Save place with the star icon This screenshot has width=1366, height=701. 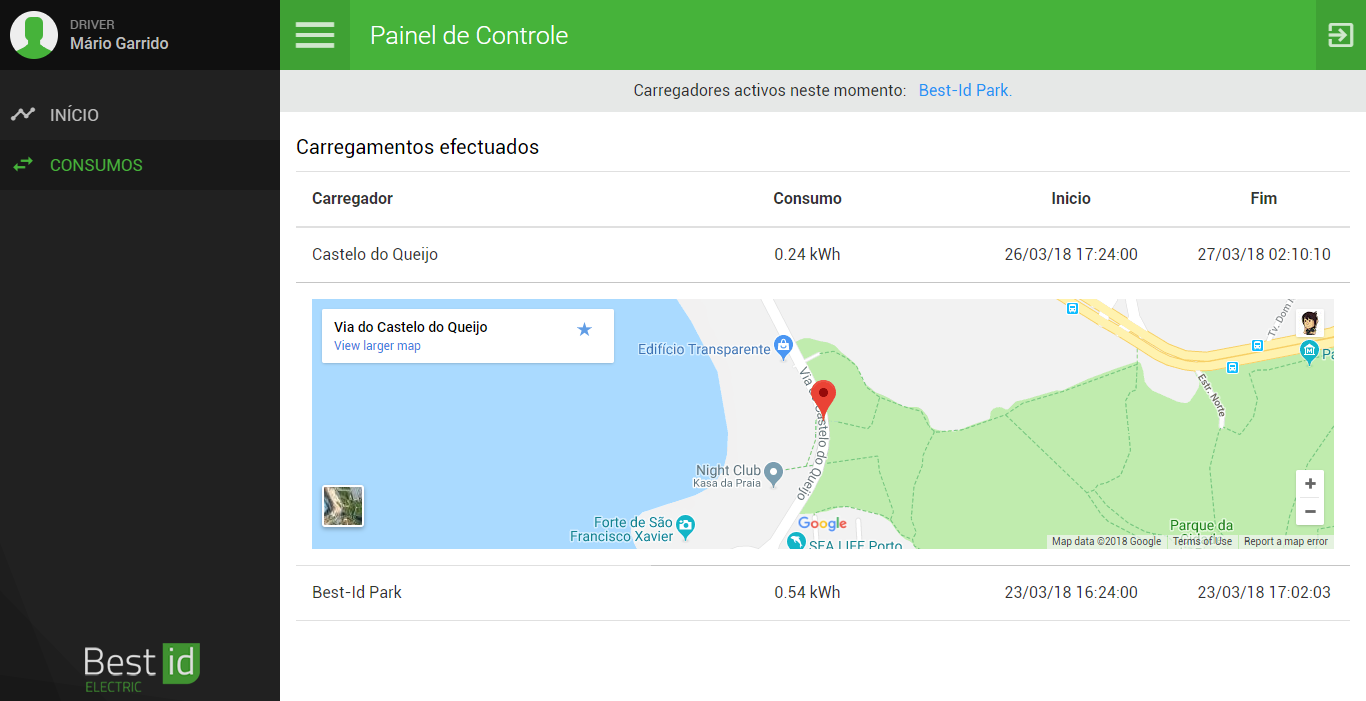(585, 329)
